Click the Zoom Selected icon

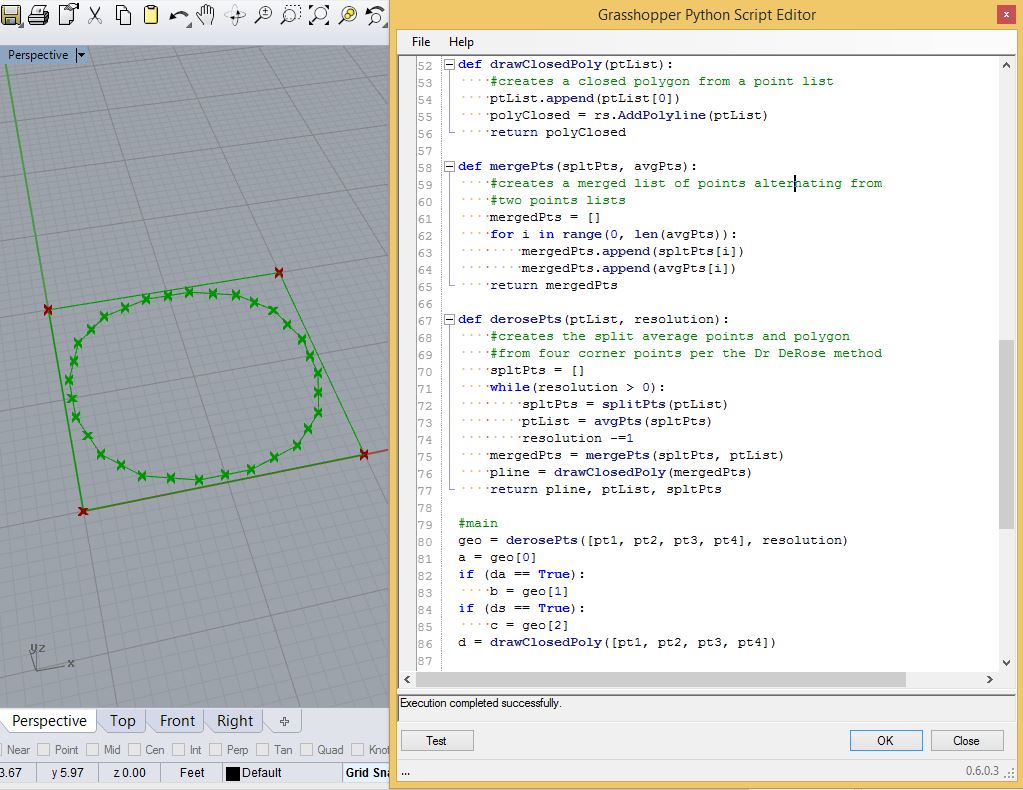[x=348, y=15]
